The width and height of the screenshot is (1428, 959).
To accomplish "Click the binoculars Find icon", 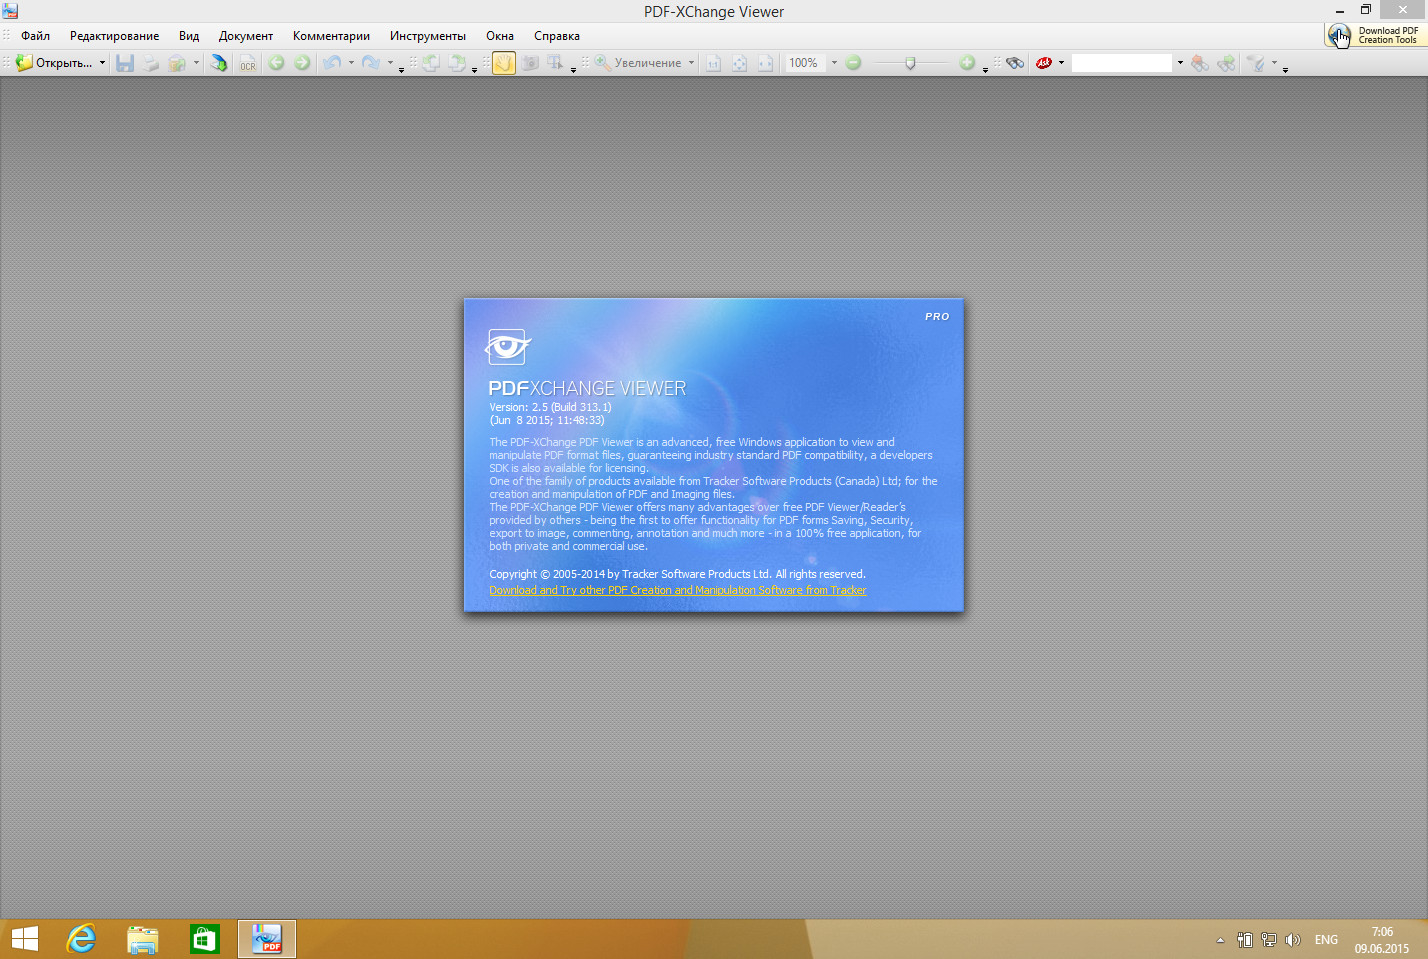I will click(1015, 63).
